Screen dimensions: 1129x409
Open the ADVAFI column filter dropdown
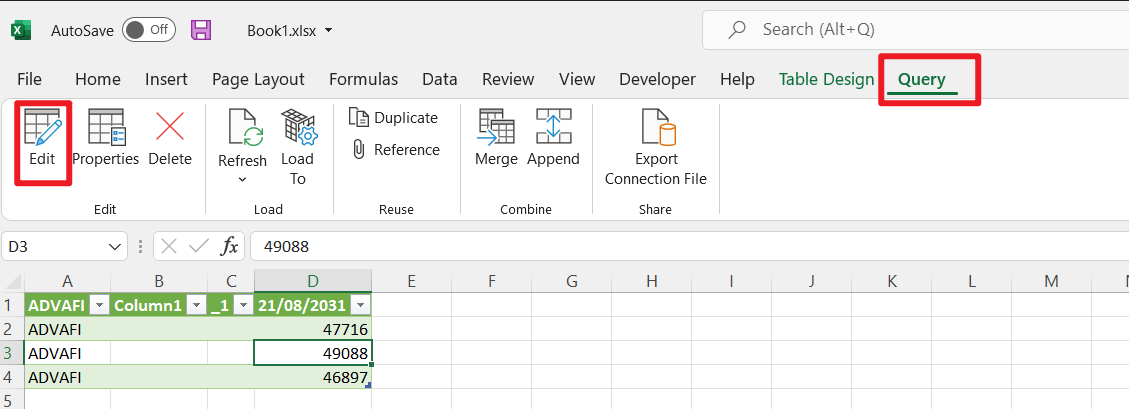[98, 306]
